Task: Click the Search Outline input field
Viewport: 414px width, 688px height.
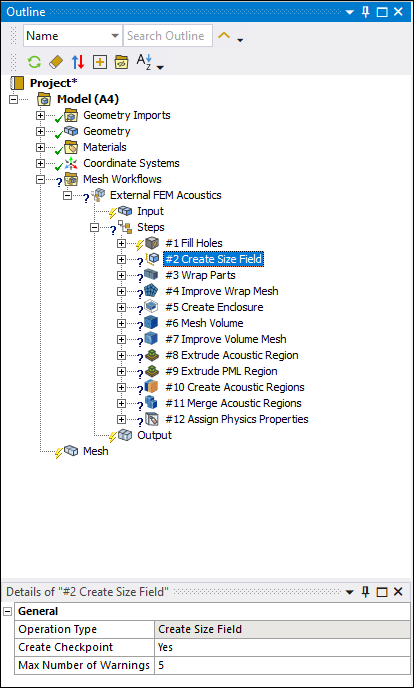Action: (168, 36)
